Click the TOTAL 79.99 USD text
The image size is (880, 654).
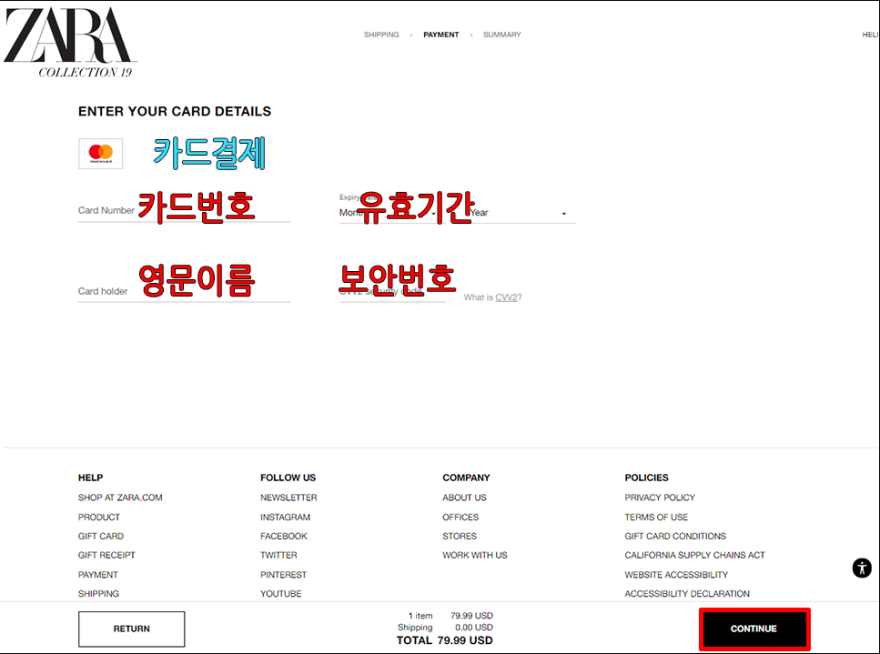click(x=444, y=641)
